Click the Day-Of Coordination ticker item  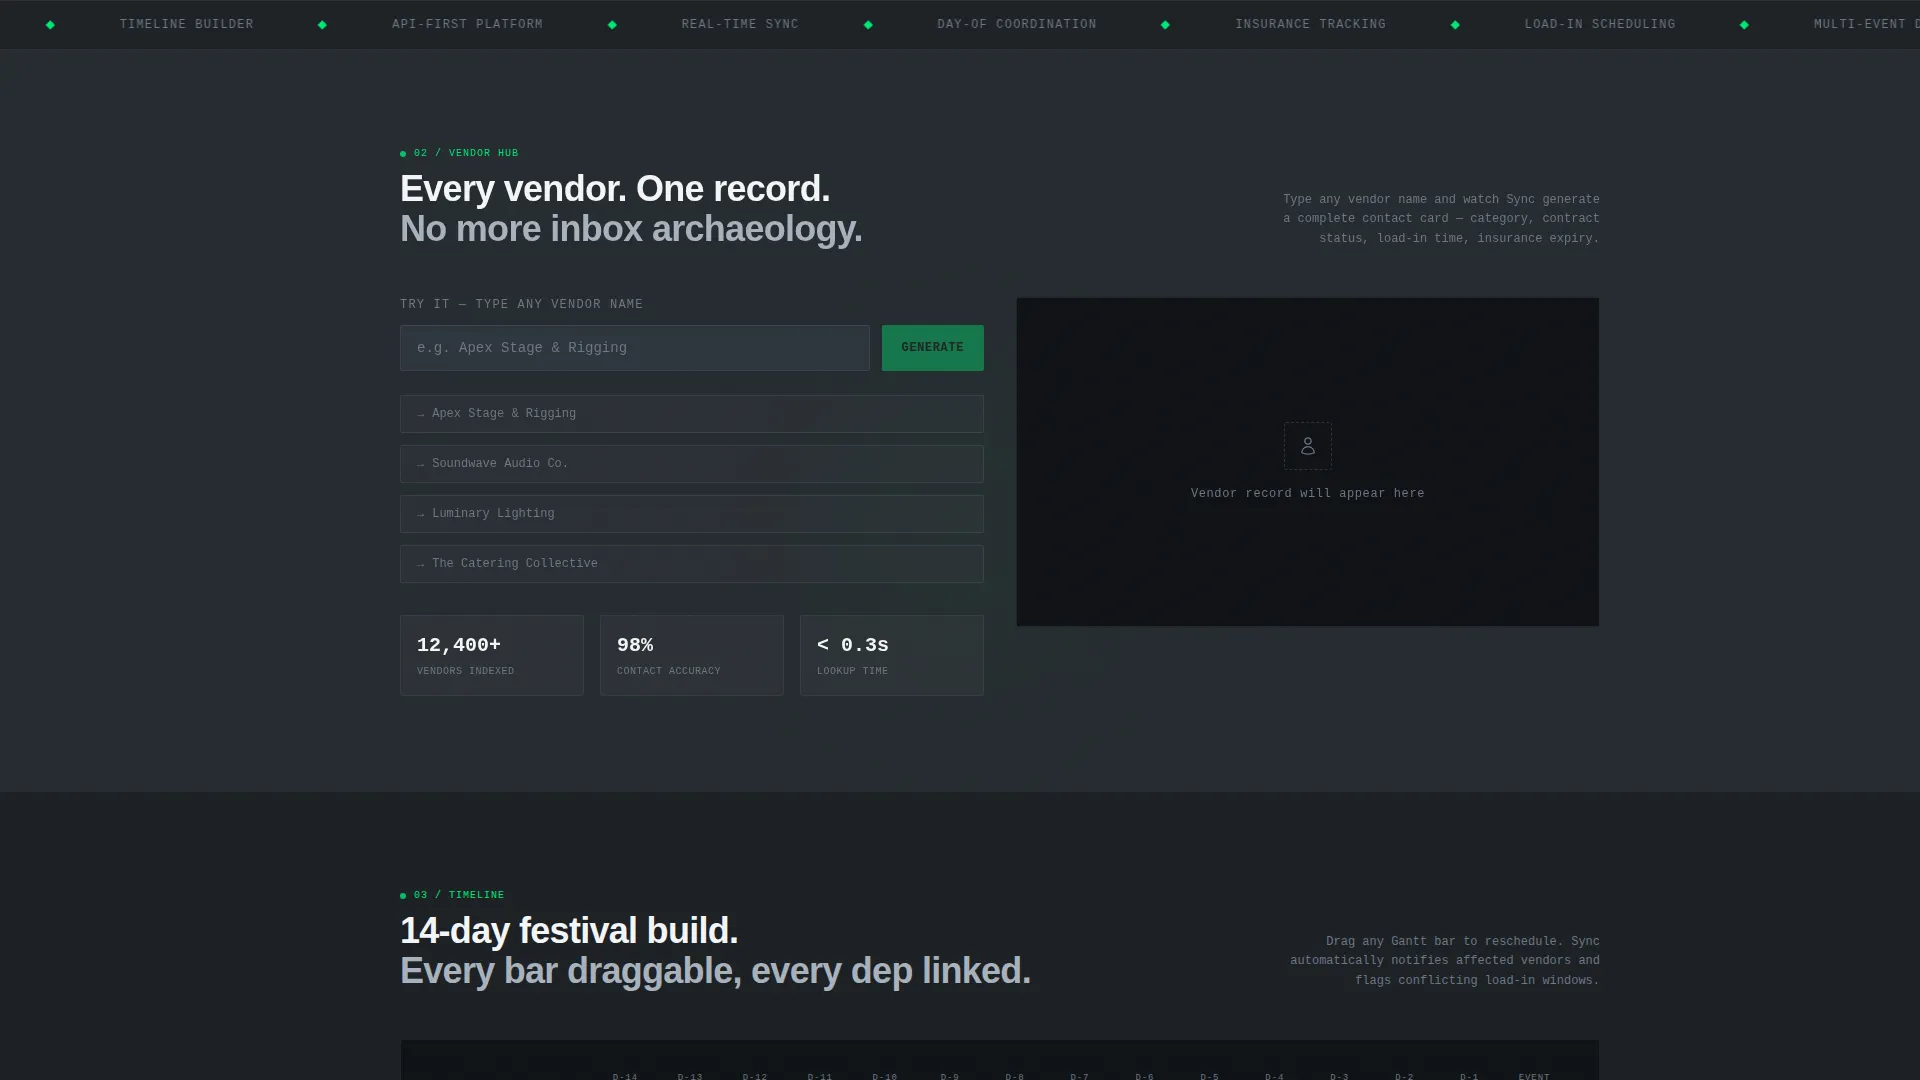click(1016, 24)
